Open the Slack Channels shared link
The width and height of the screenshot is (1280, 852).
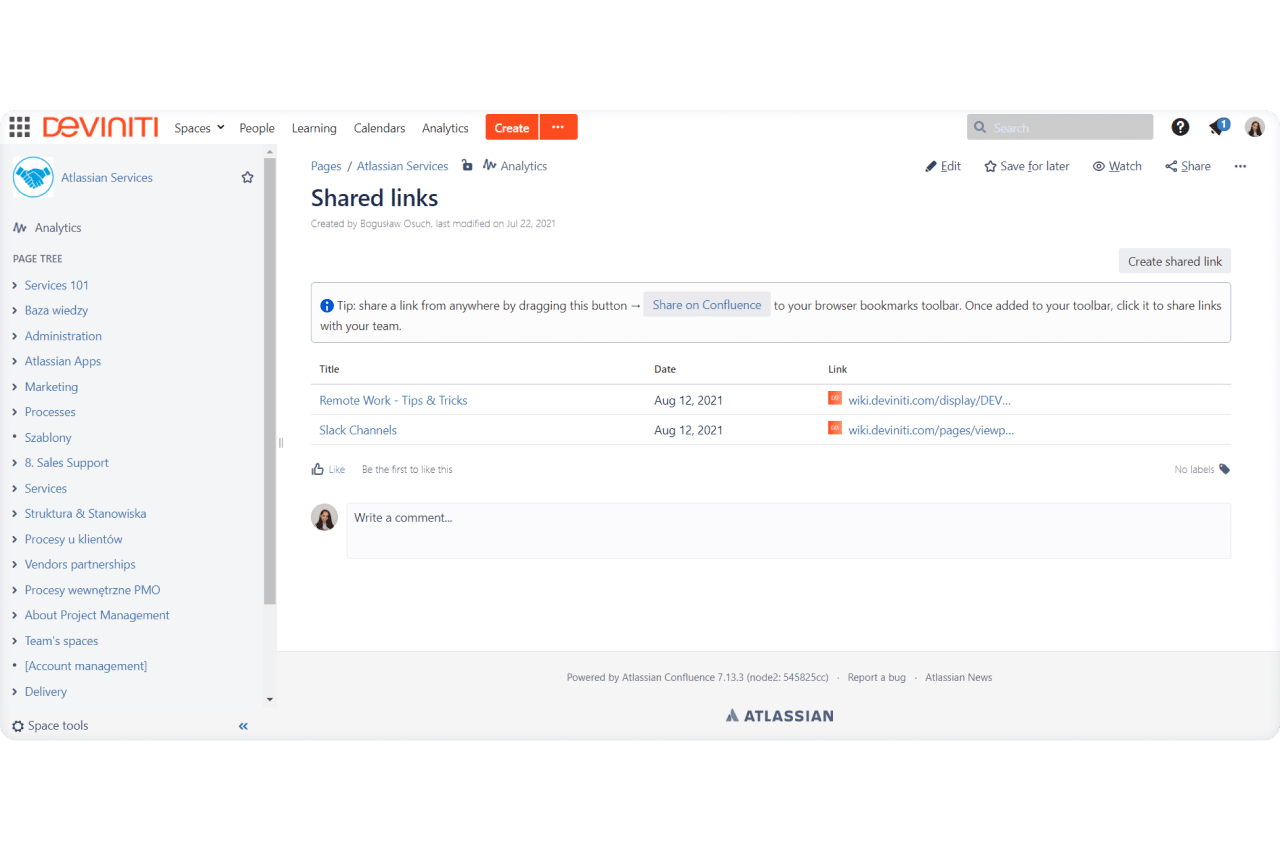pyautogui.click(x=357, y=429)
